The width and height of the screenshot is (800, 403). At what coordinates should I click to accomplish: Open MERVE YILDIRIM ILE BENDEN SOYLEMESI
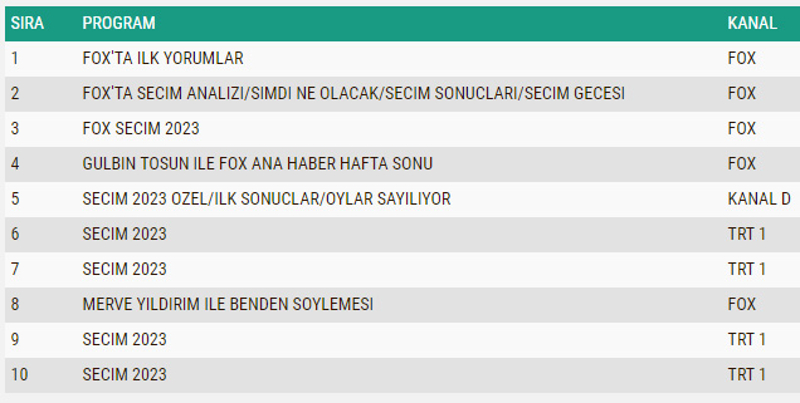click(228, 305)
